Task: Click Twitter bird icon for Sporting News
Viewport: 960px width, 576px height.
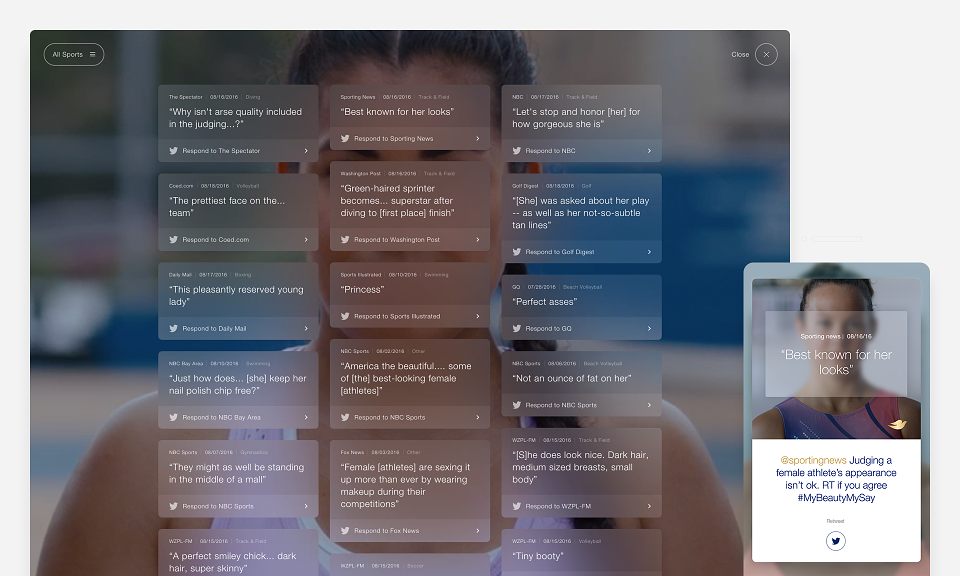Action: 345,138
